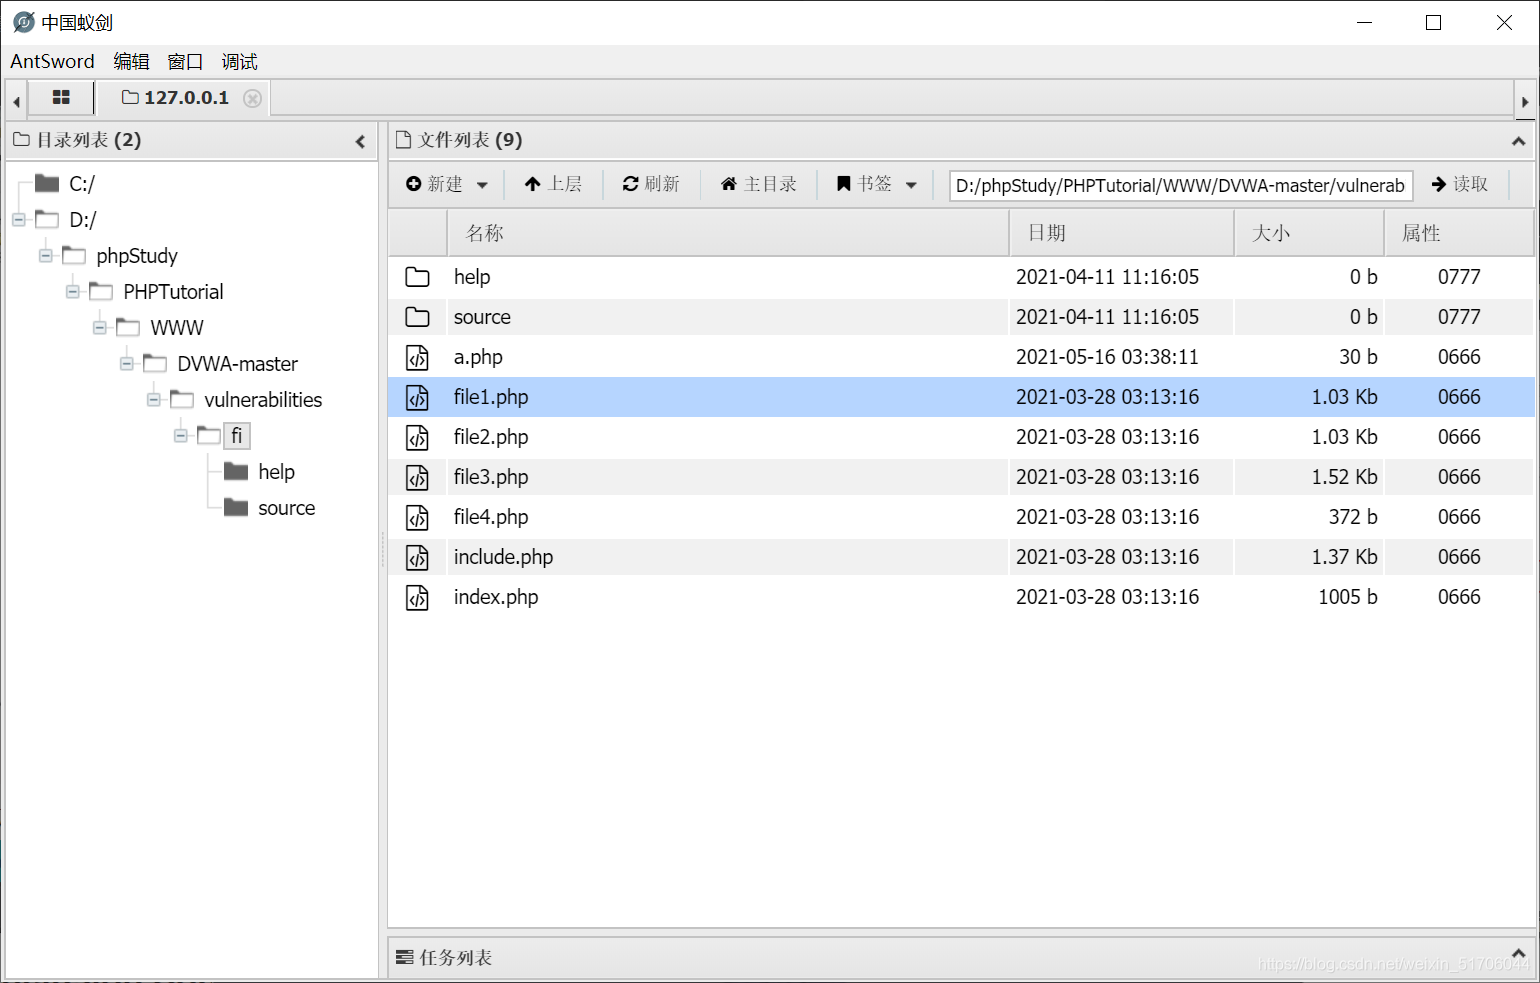The height and width of the screenshot is (983, 1540).
Task: Click the index.php file icon
Action: (x=417, y=597)
